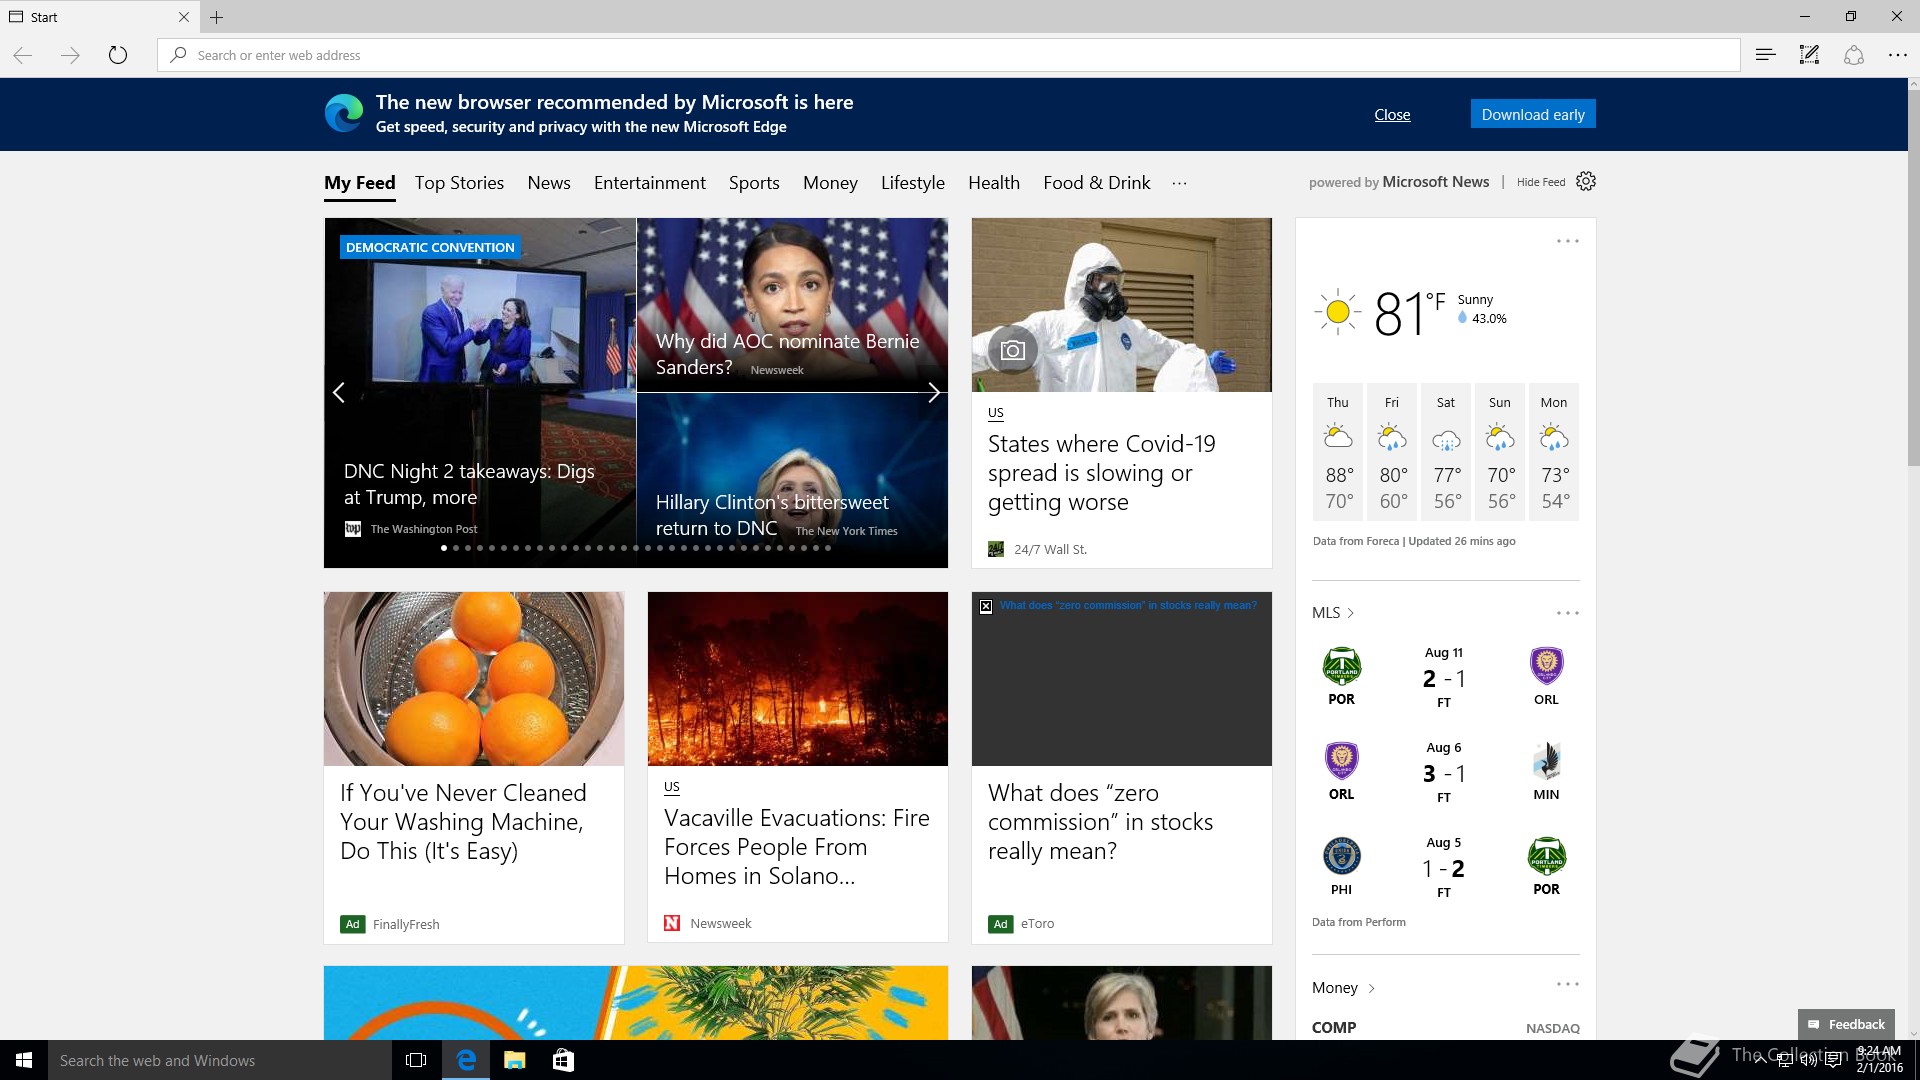
Task: Click the Edge icon in the taskbar
Action: [x=465, y=1060]
